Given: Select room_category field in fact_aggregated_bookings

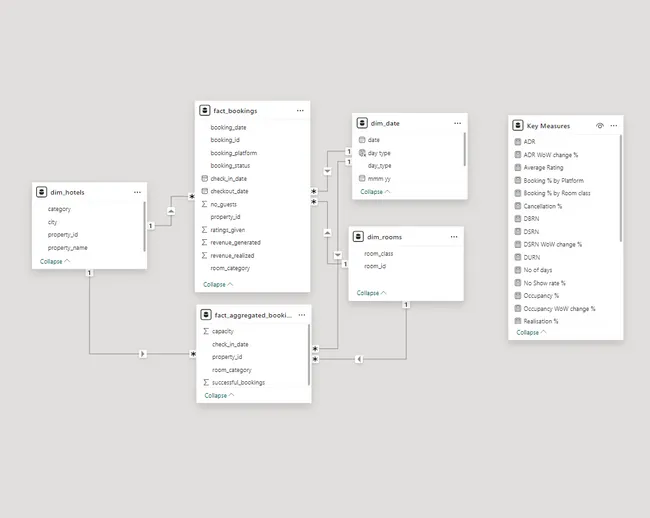Looking at the screenshot, I should tap(232, 370).
